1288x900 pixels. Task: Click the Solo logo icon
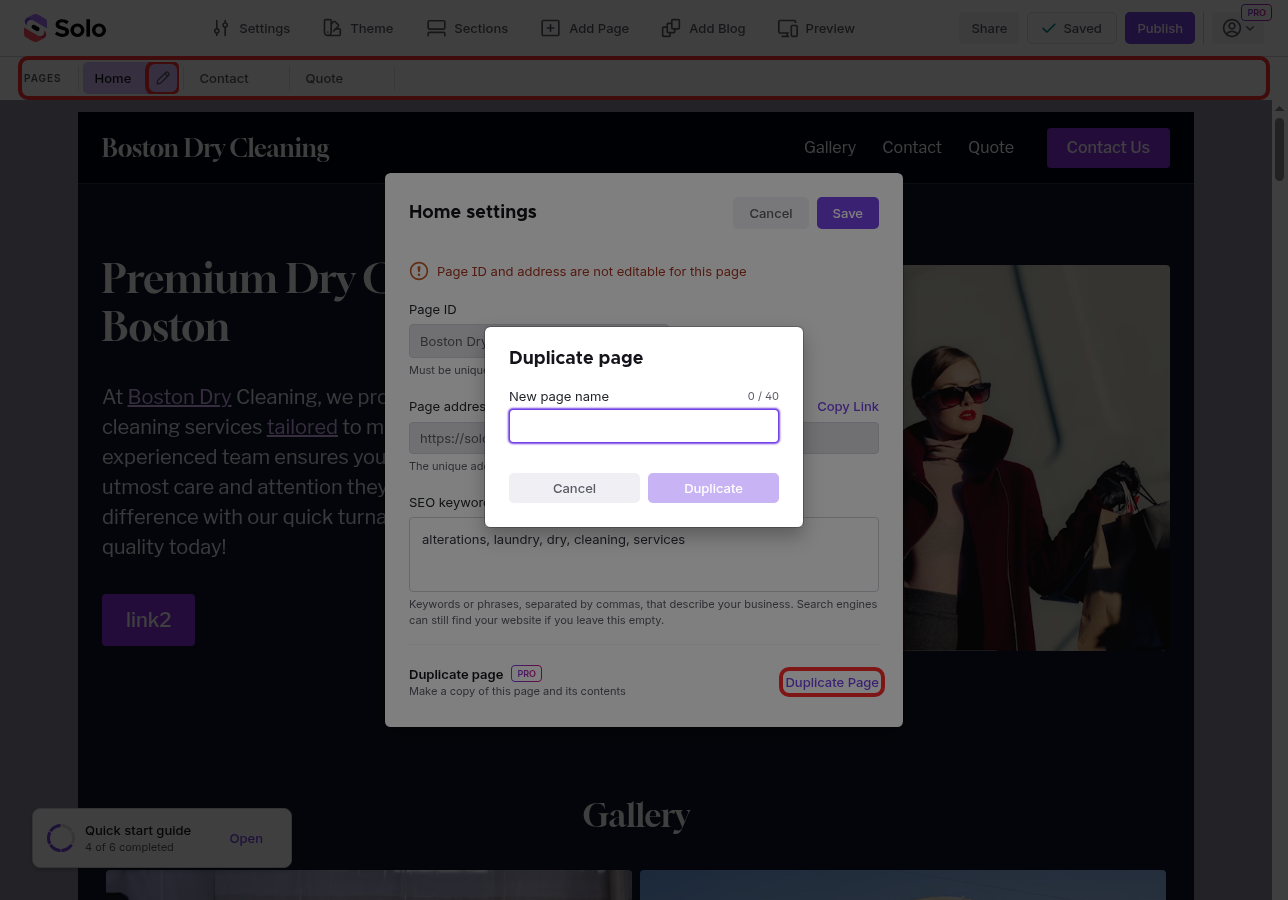coord(35,28)
